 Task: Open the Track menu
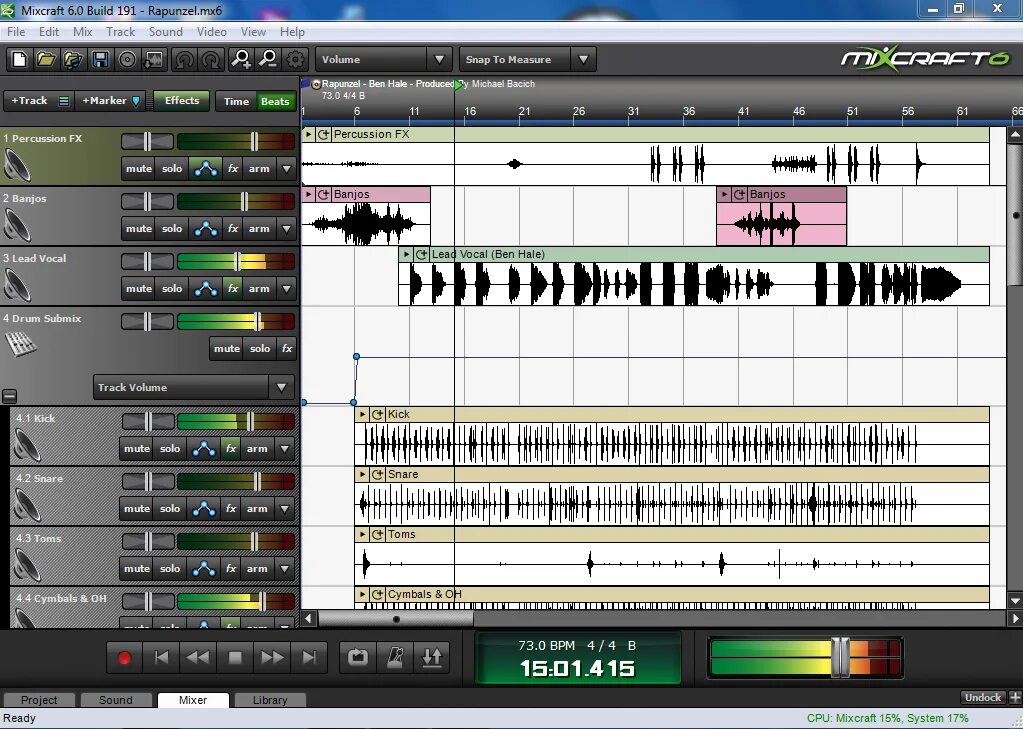tap(121, 31)
